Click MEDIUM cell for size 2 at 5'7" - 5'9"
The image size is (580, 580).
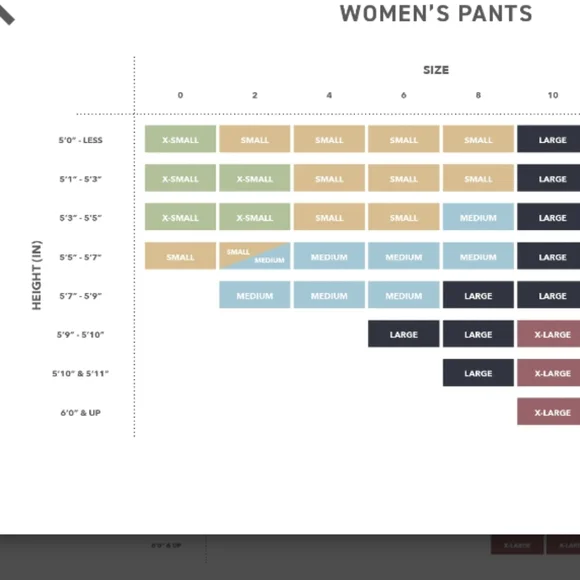click(254, 295)
